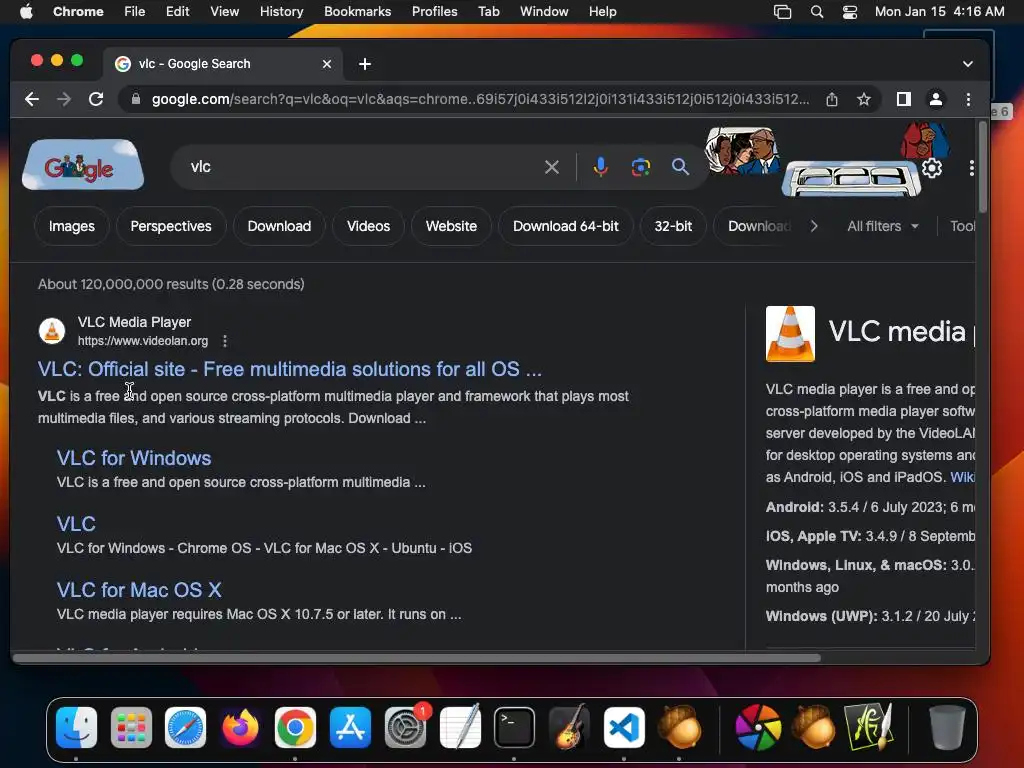
Task: Open the plain VLC sitelink
Action: (x=76, y=524)
